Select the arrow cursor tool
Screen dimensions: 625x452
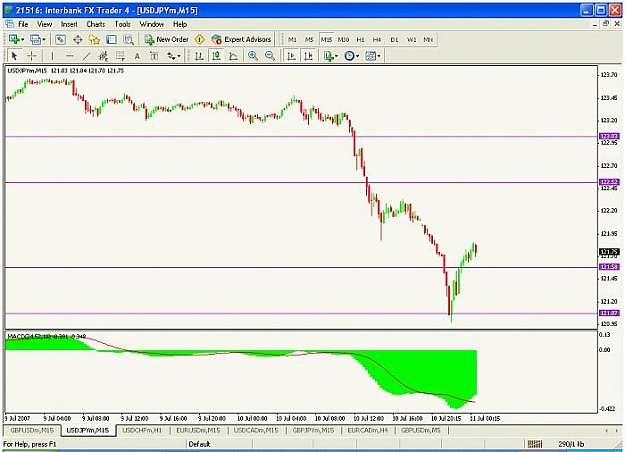(x=14, y=56)
